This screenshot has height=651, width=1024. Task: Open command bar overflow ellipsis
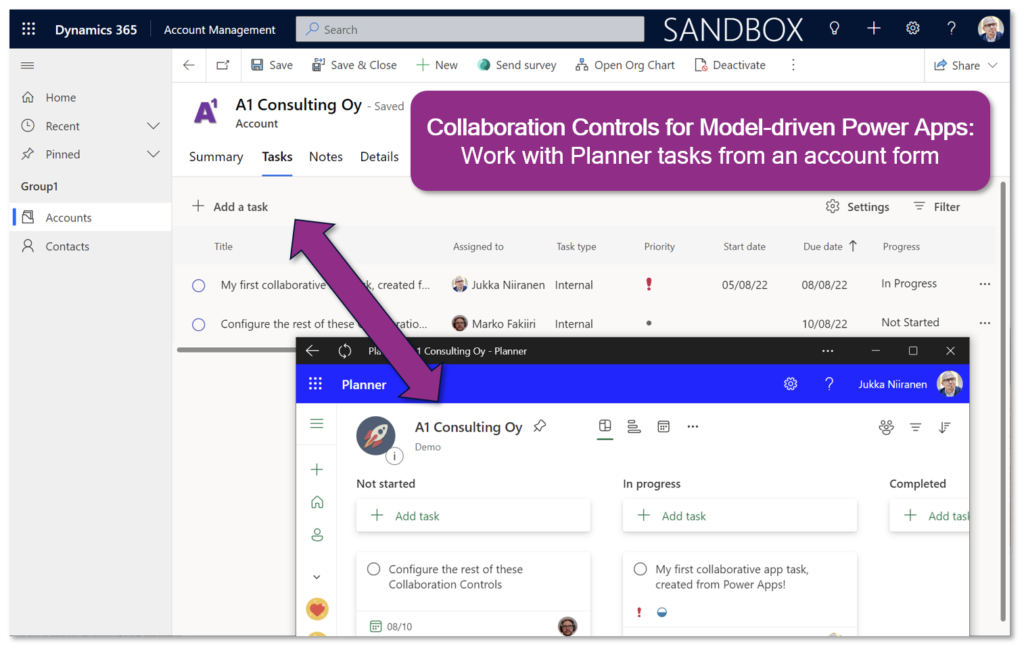(x=793, y=65)
